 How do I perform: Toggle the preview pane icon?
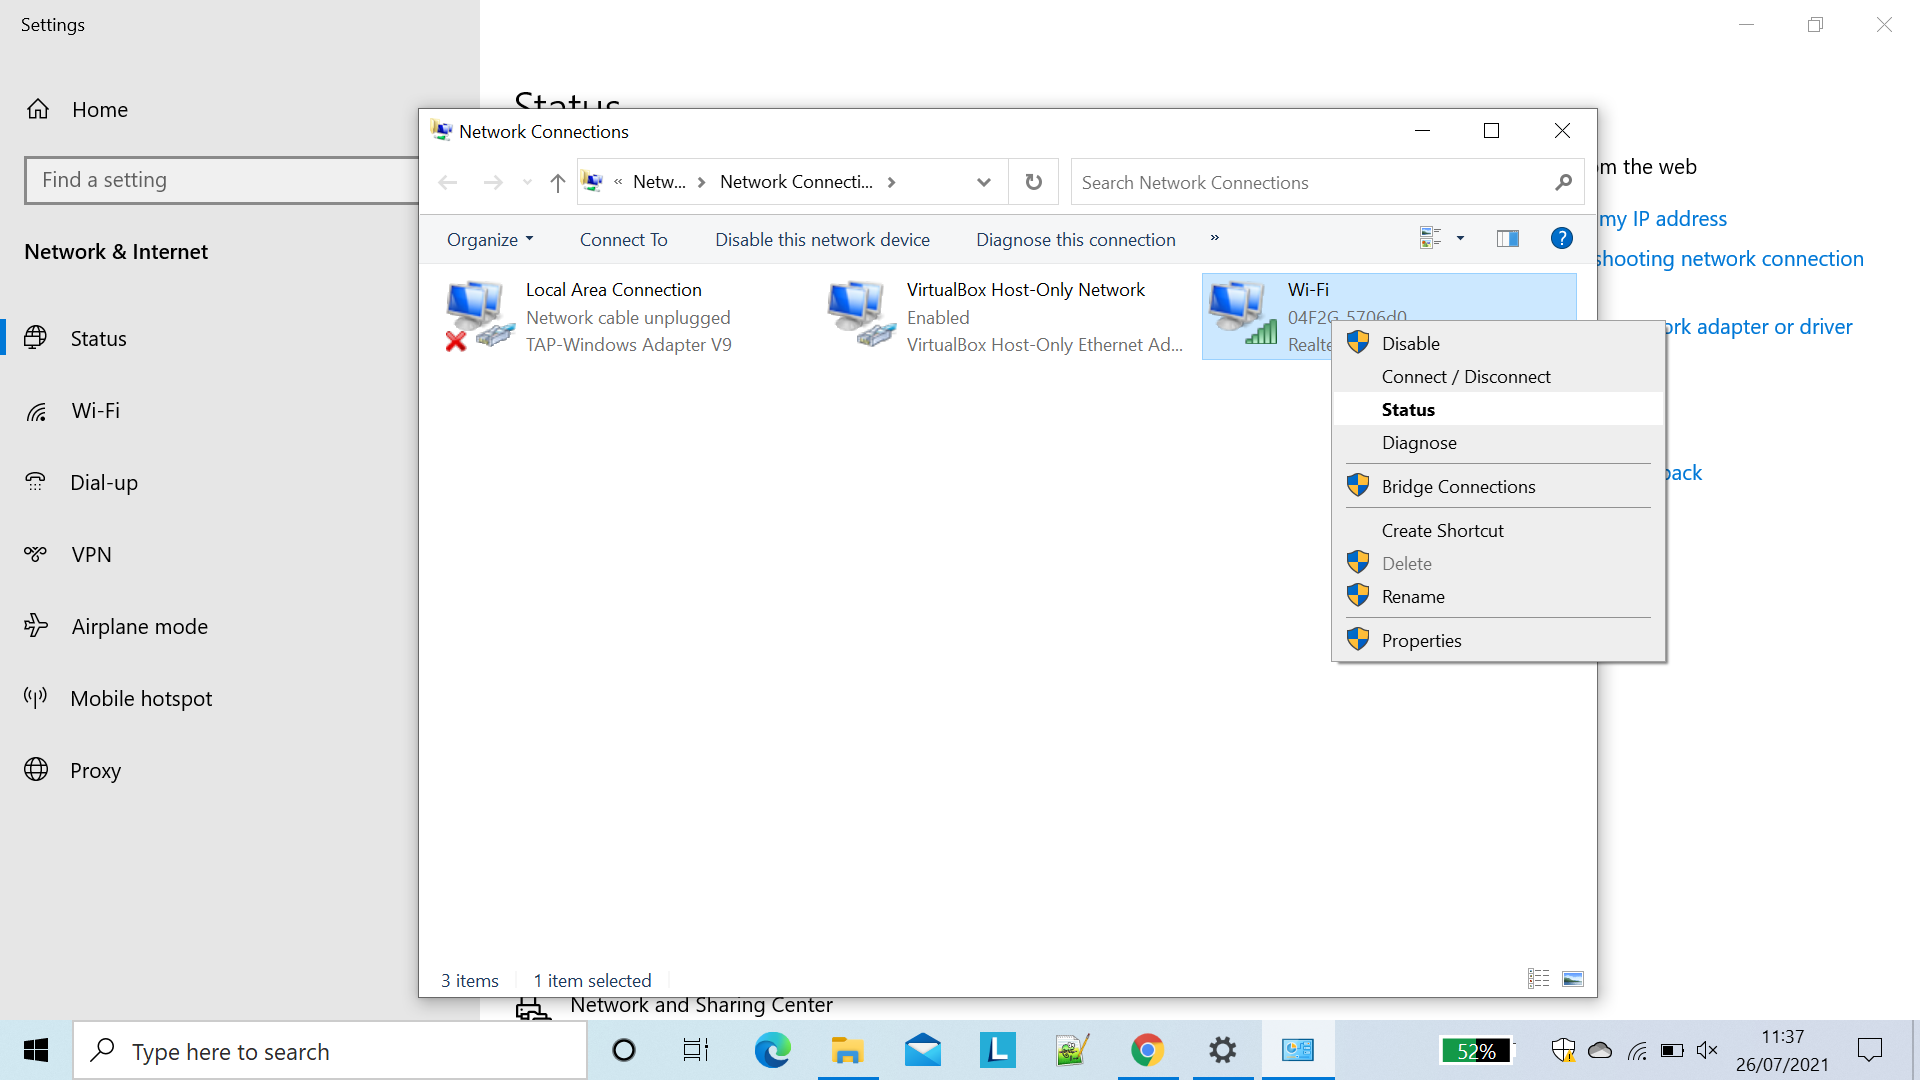point(1507,238)
